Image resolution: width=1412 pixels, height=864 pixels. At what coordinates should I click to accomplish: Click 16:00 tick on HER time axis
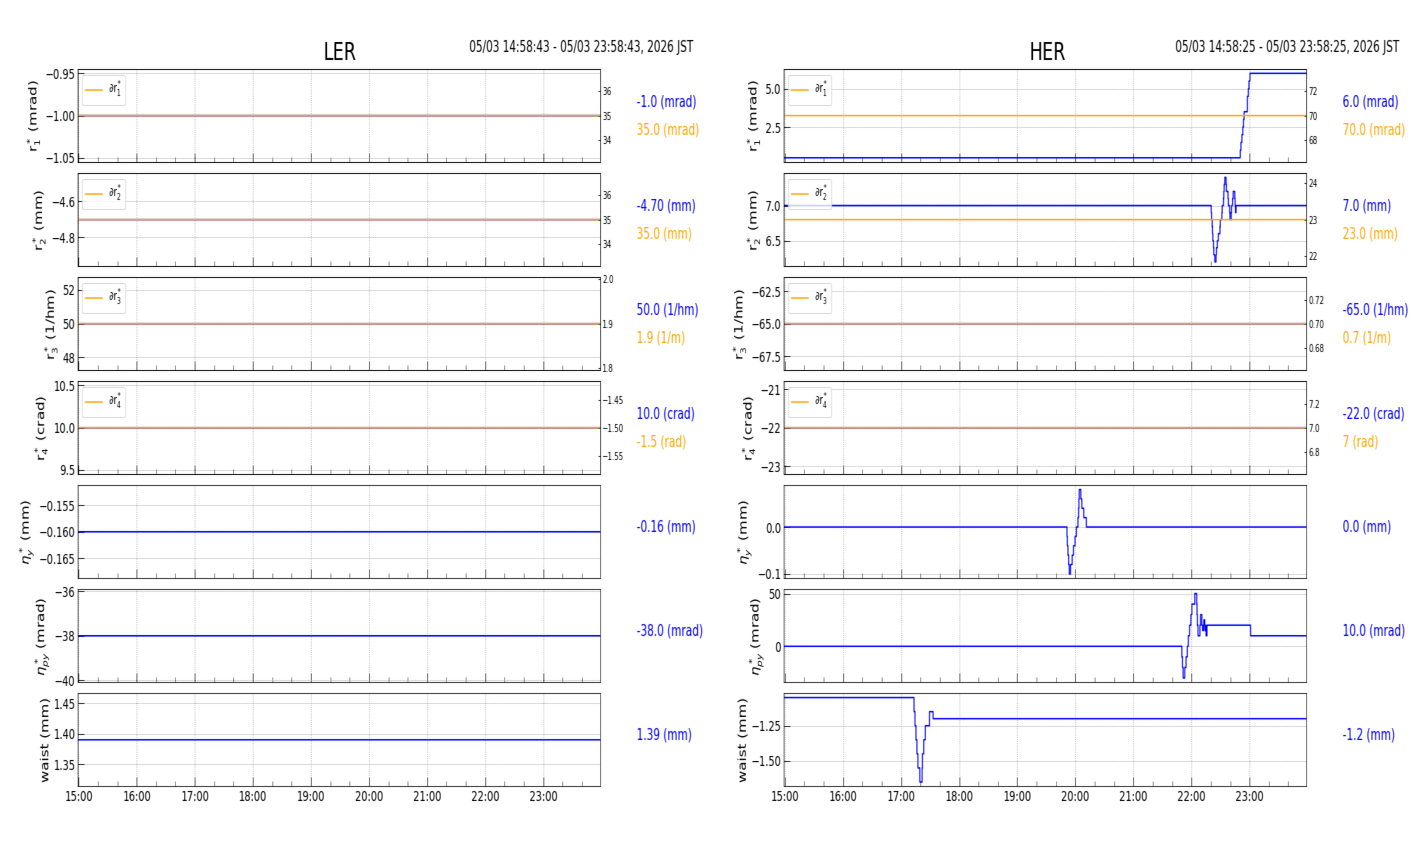pyautogui.click(x=843, y=797)
